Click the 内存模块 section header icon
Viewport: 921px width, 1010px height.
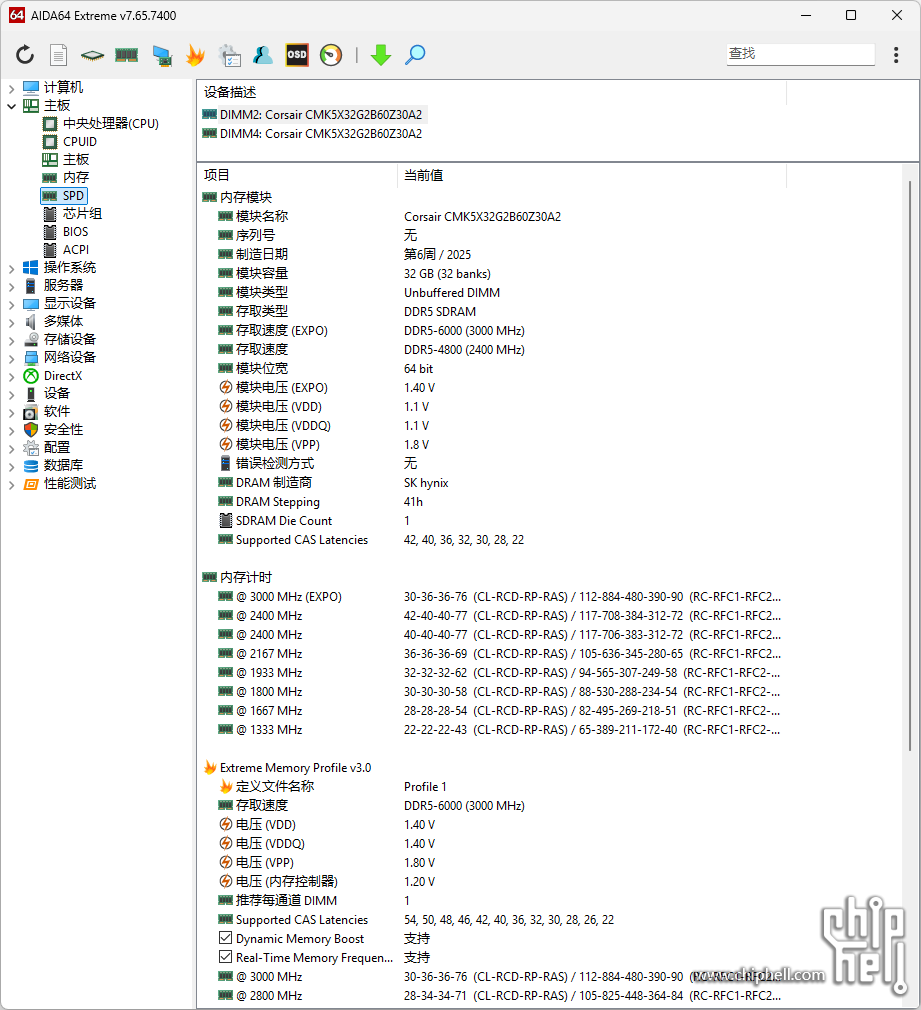209,197
